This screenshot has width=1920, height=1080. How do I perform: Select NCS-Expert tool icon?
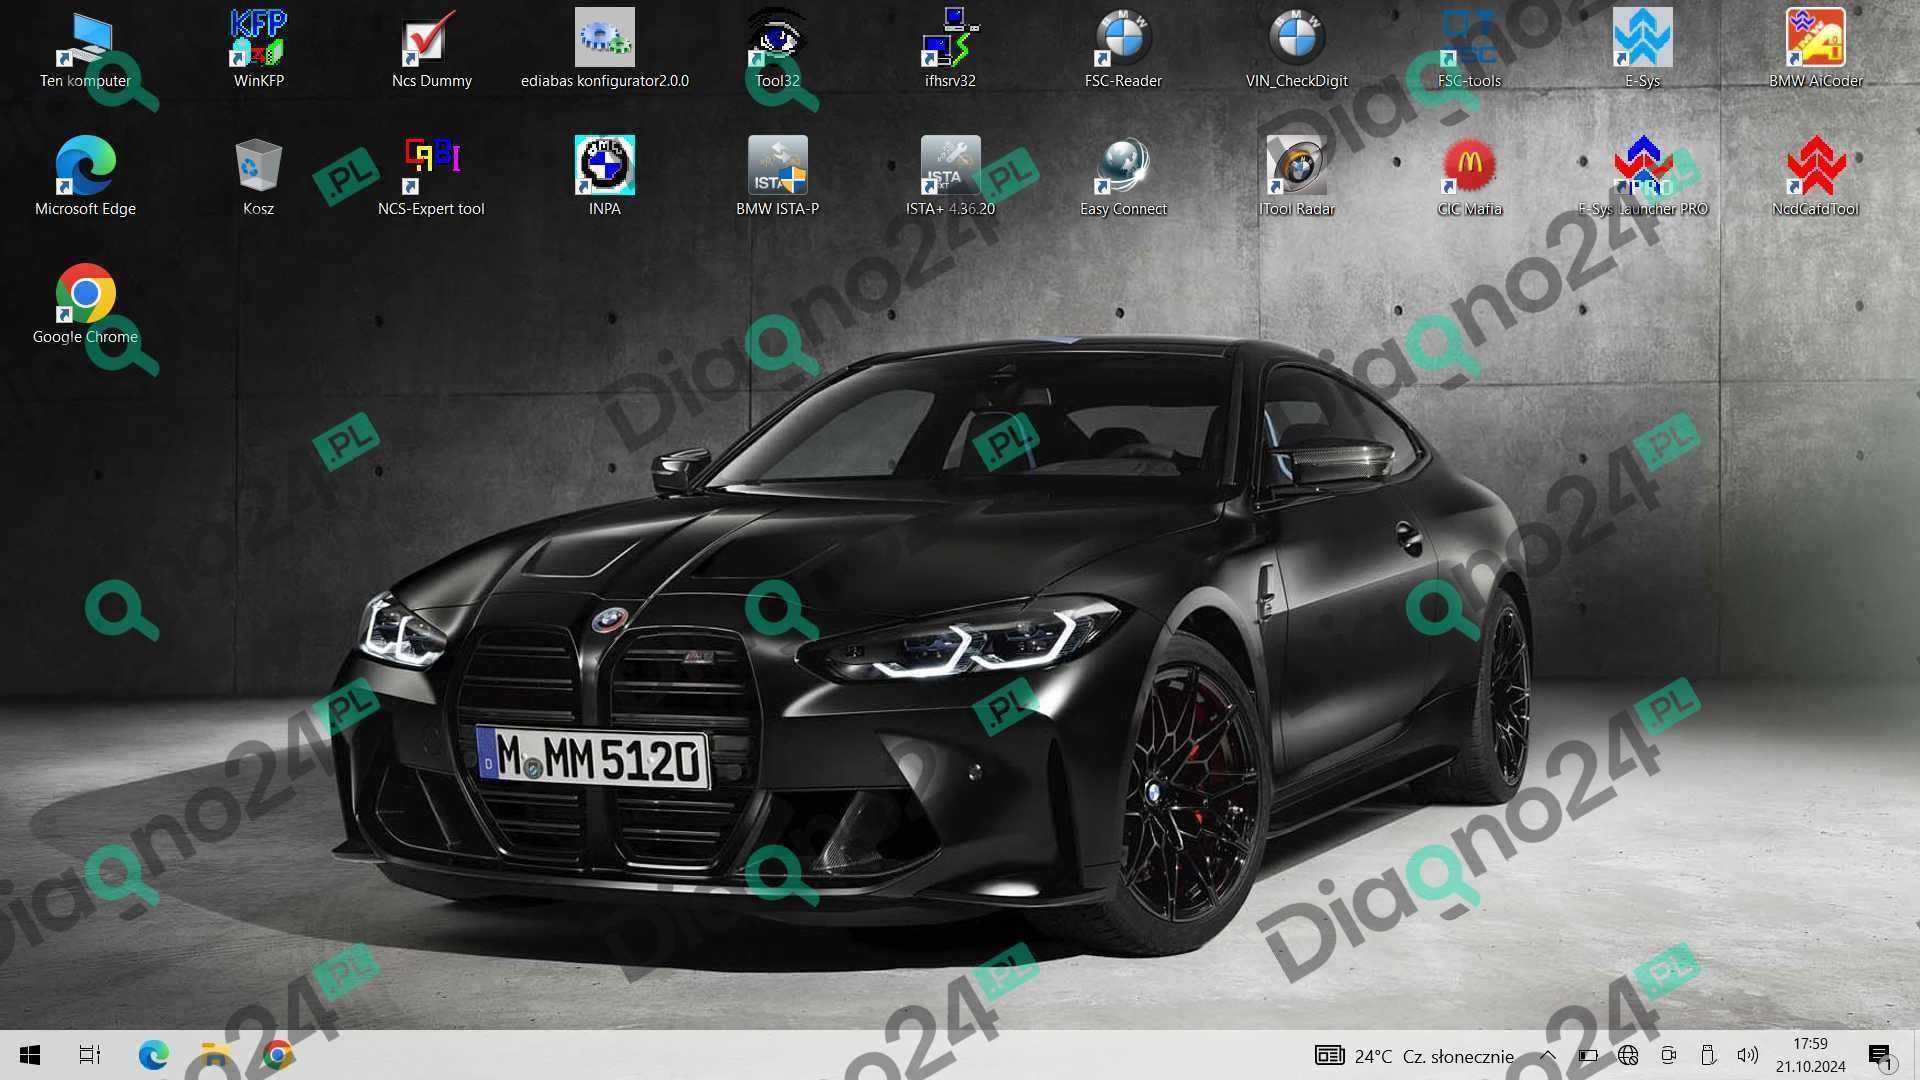coord(431,177)
